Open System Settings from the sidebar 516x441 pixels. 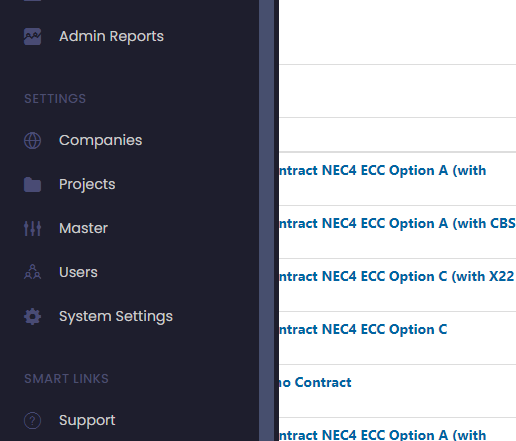tap(116, 316)
